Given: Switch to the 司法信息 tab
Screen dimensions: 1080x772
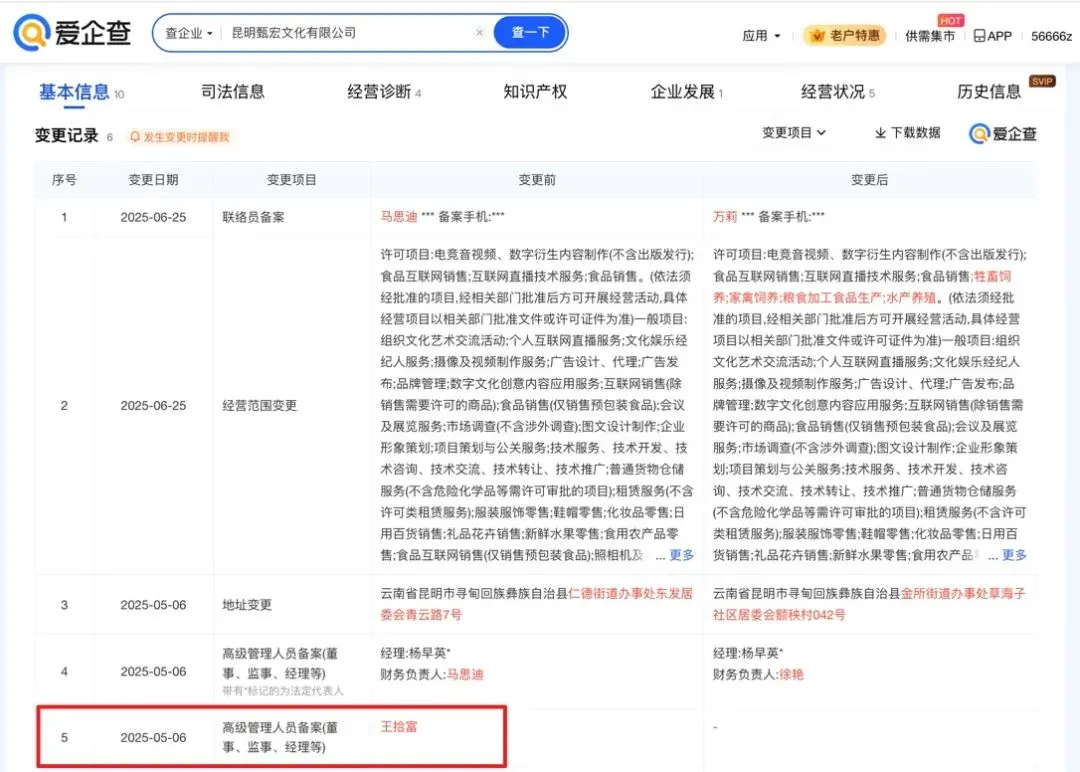Looking at the screenshot, I should [233, 92].
